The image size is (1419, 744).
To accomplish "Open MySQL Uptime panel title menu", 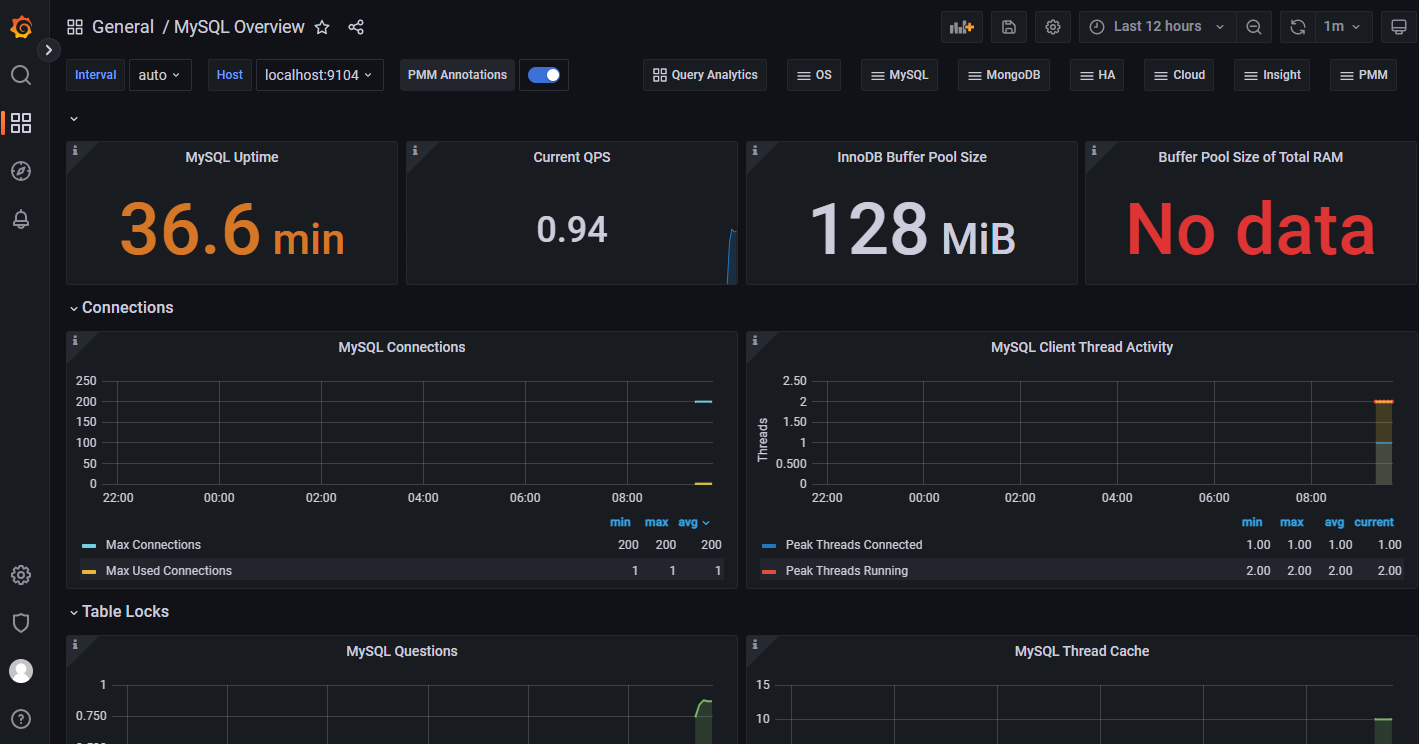I will click(232, 157).
